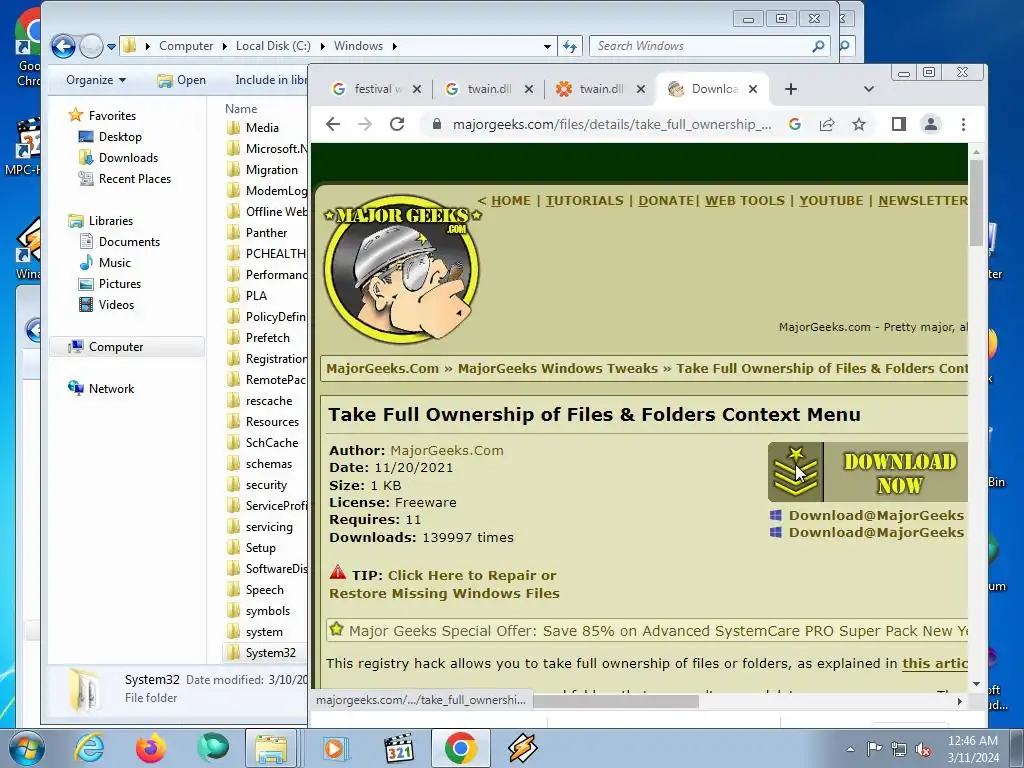The image size is (1024, 768).
Task: Open the TUTORIALS link
Action: (584, 200)
